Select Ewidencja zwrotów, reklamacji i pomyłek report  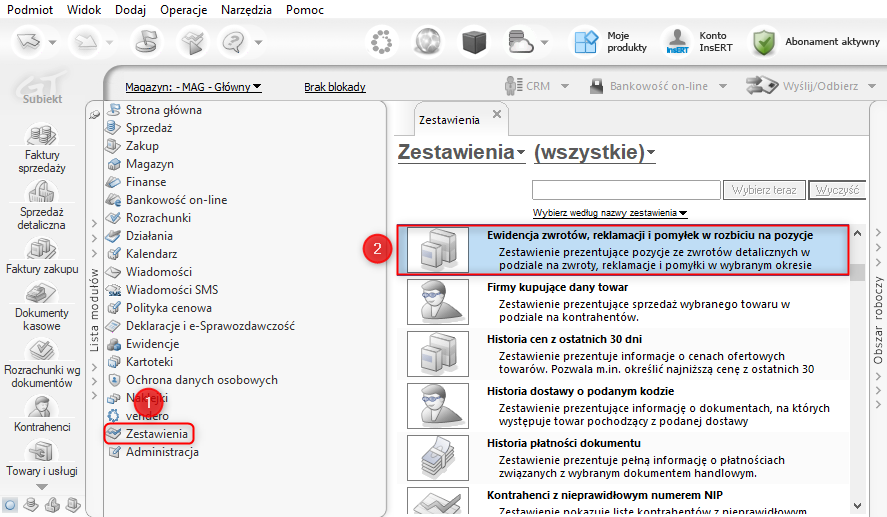click(x=623, y=250)
